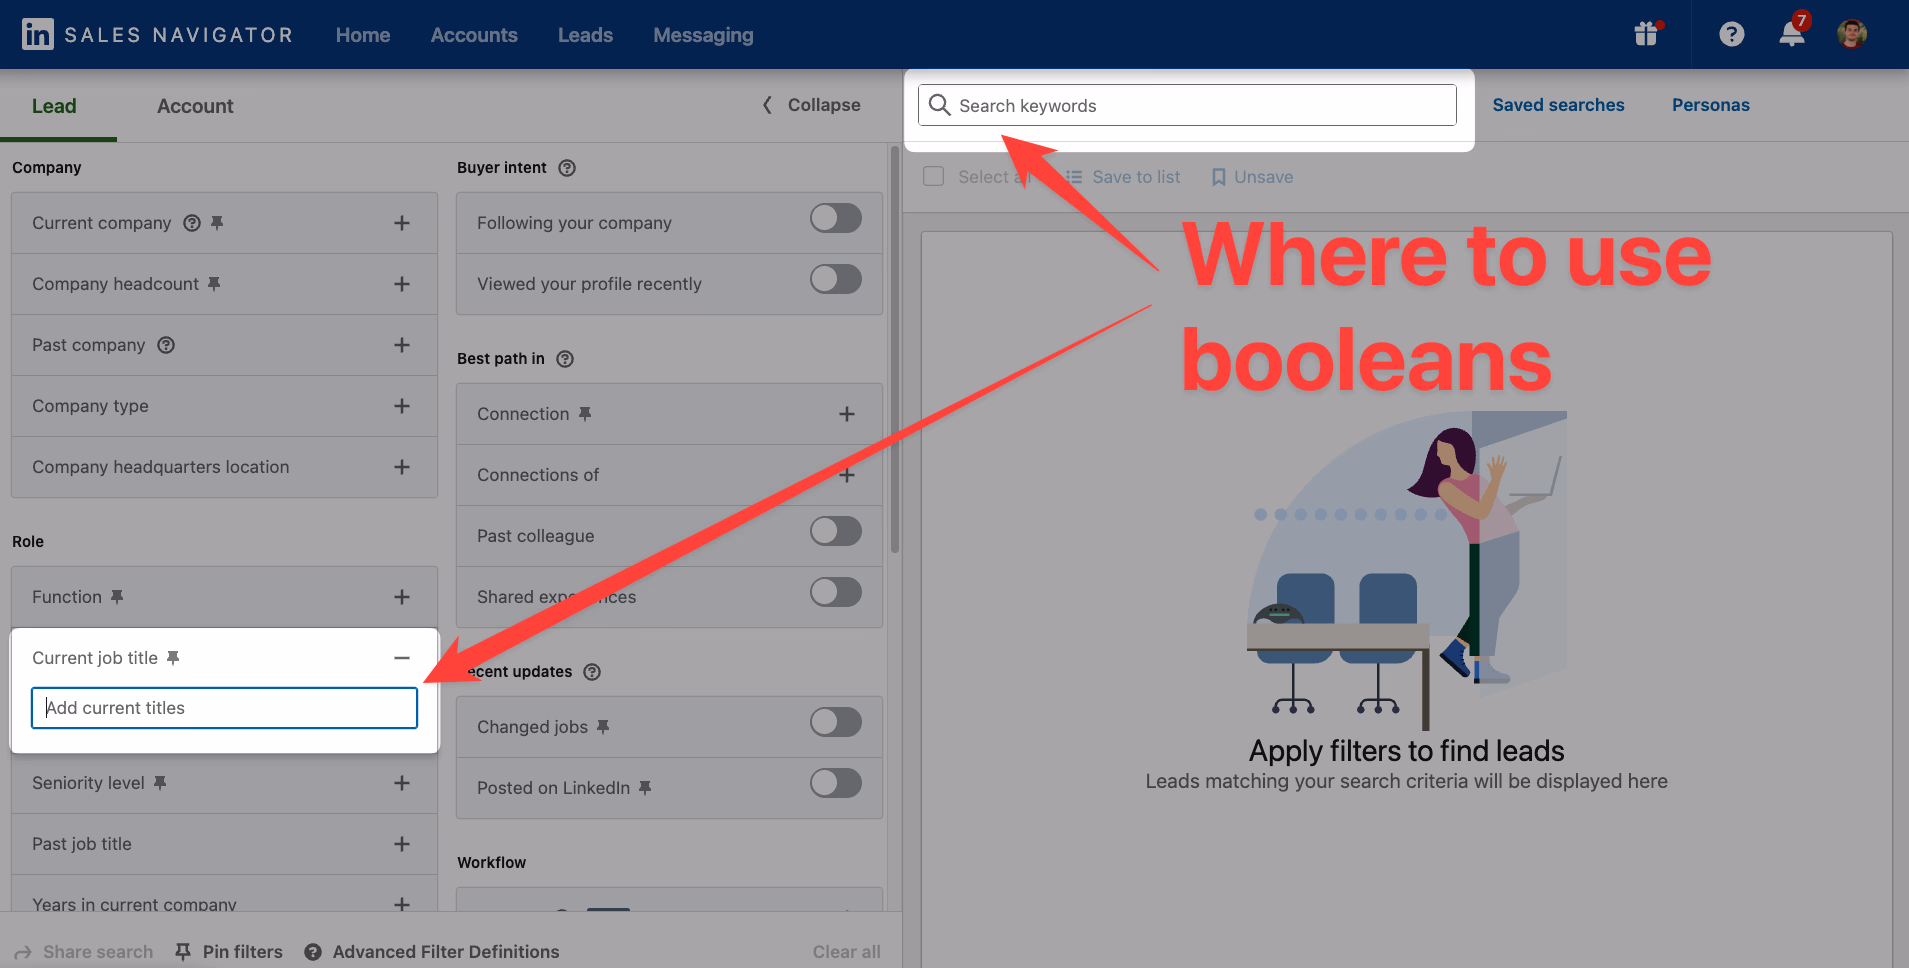
Task: Expand the Company headcount filter
Action: (402, 284)
